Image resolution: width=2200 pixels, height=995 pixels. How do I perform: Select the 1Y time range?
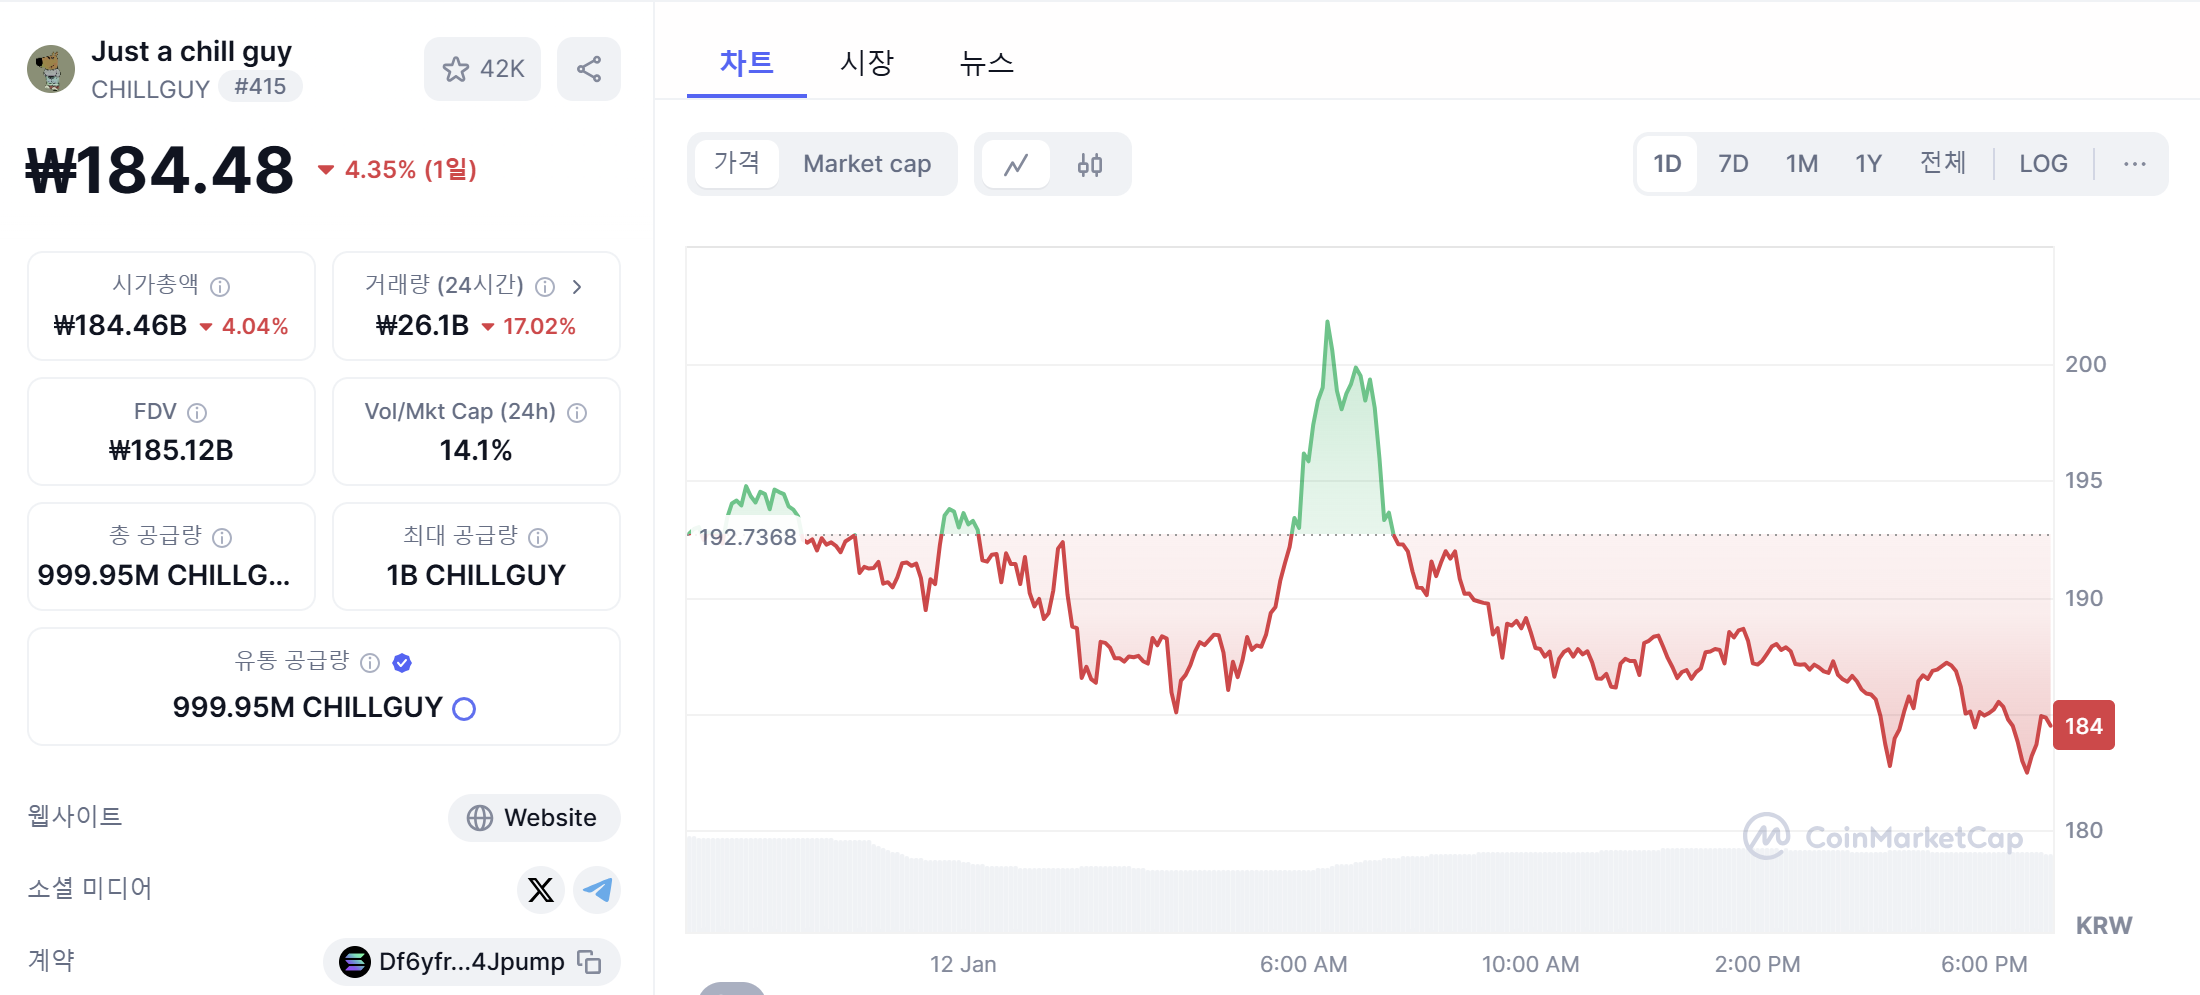(1869, 164)
